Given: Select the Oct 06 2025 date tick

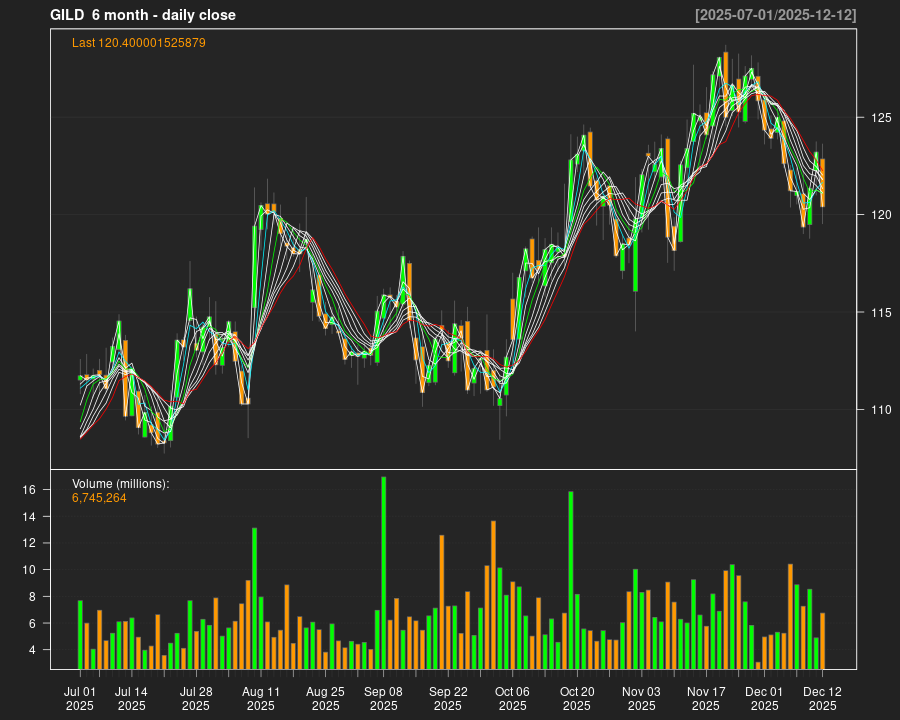Looking at the screenshot, I should [x=512, y=698].
